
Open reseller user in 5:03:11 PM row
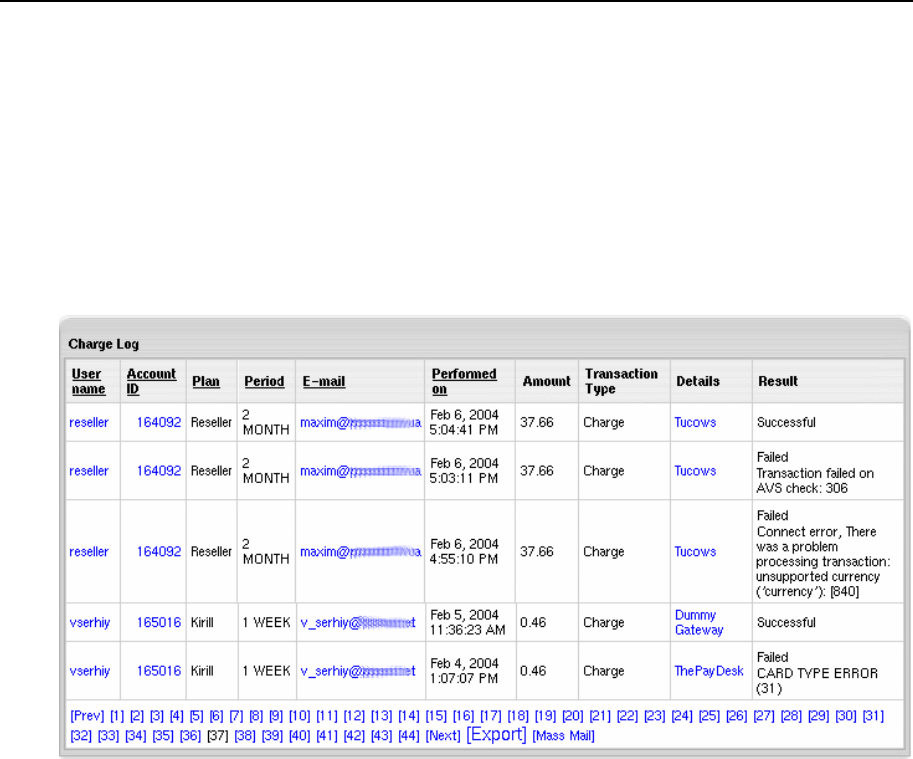tap(89, 471)
